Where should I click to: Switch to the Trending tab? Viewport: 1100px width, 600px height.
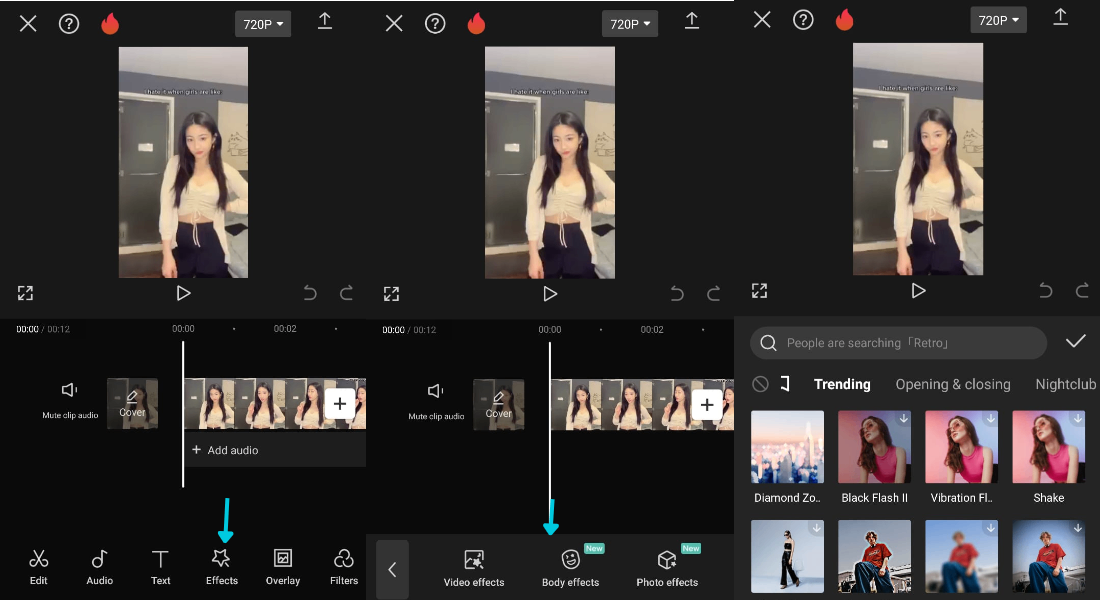(x=842, y=384)
